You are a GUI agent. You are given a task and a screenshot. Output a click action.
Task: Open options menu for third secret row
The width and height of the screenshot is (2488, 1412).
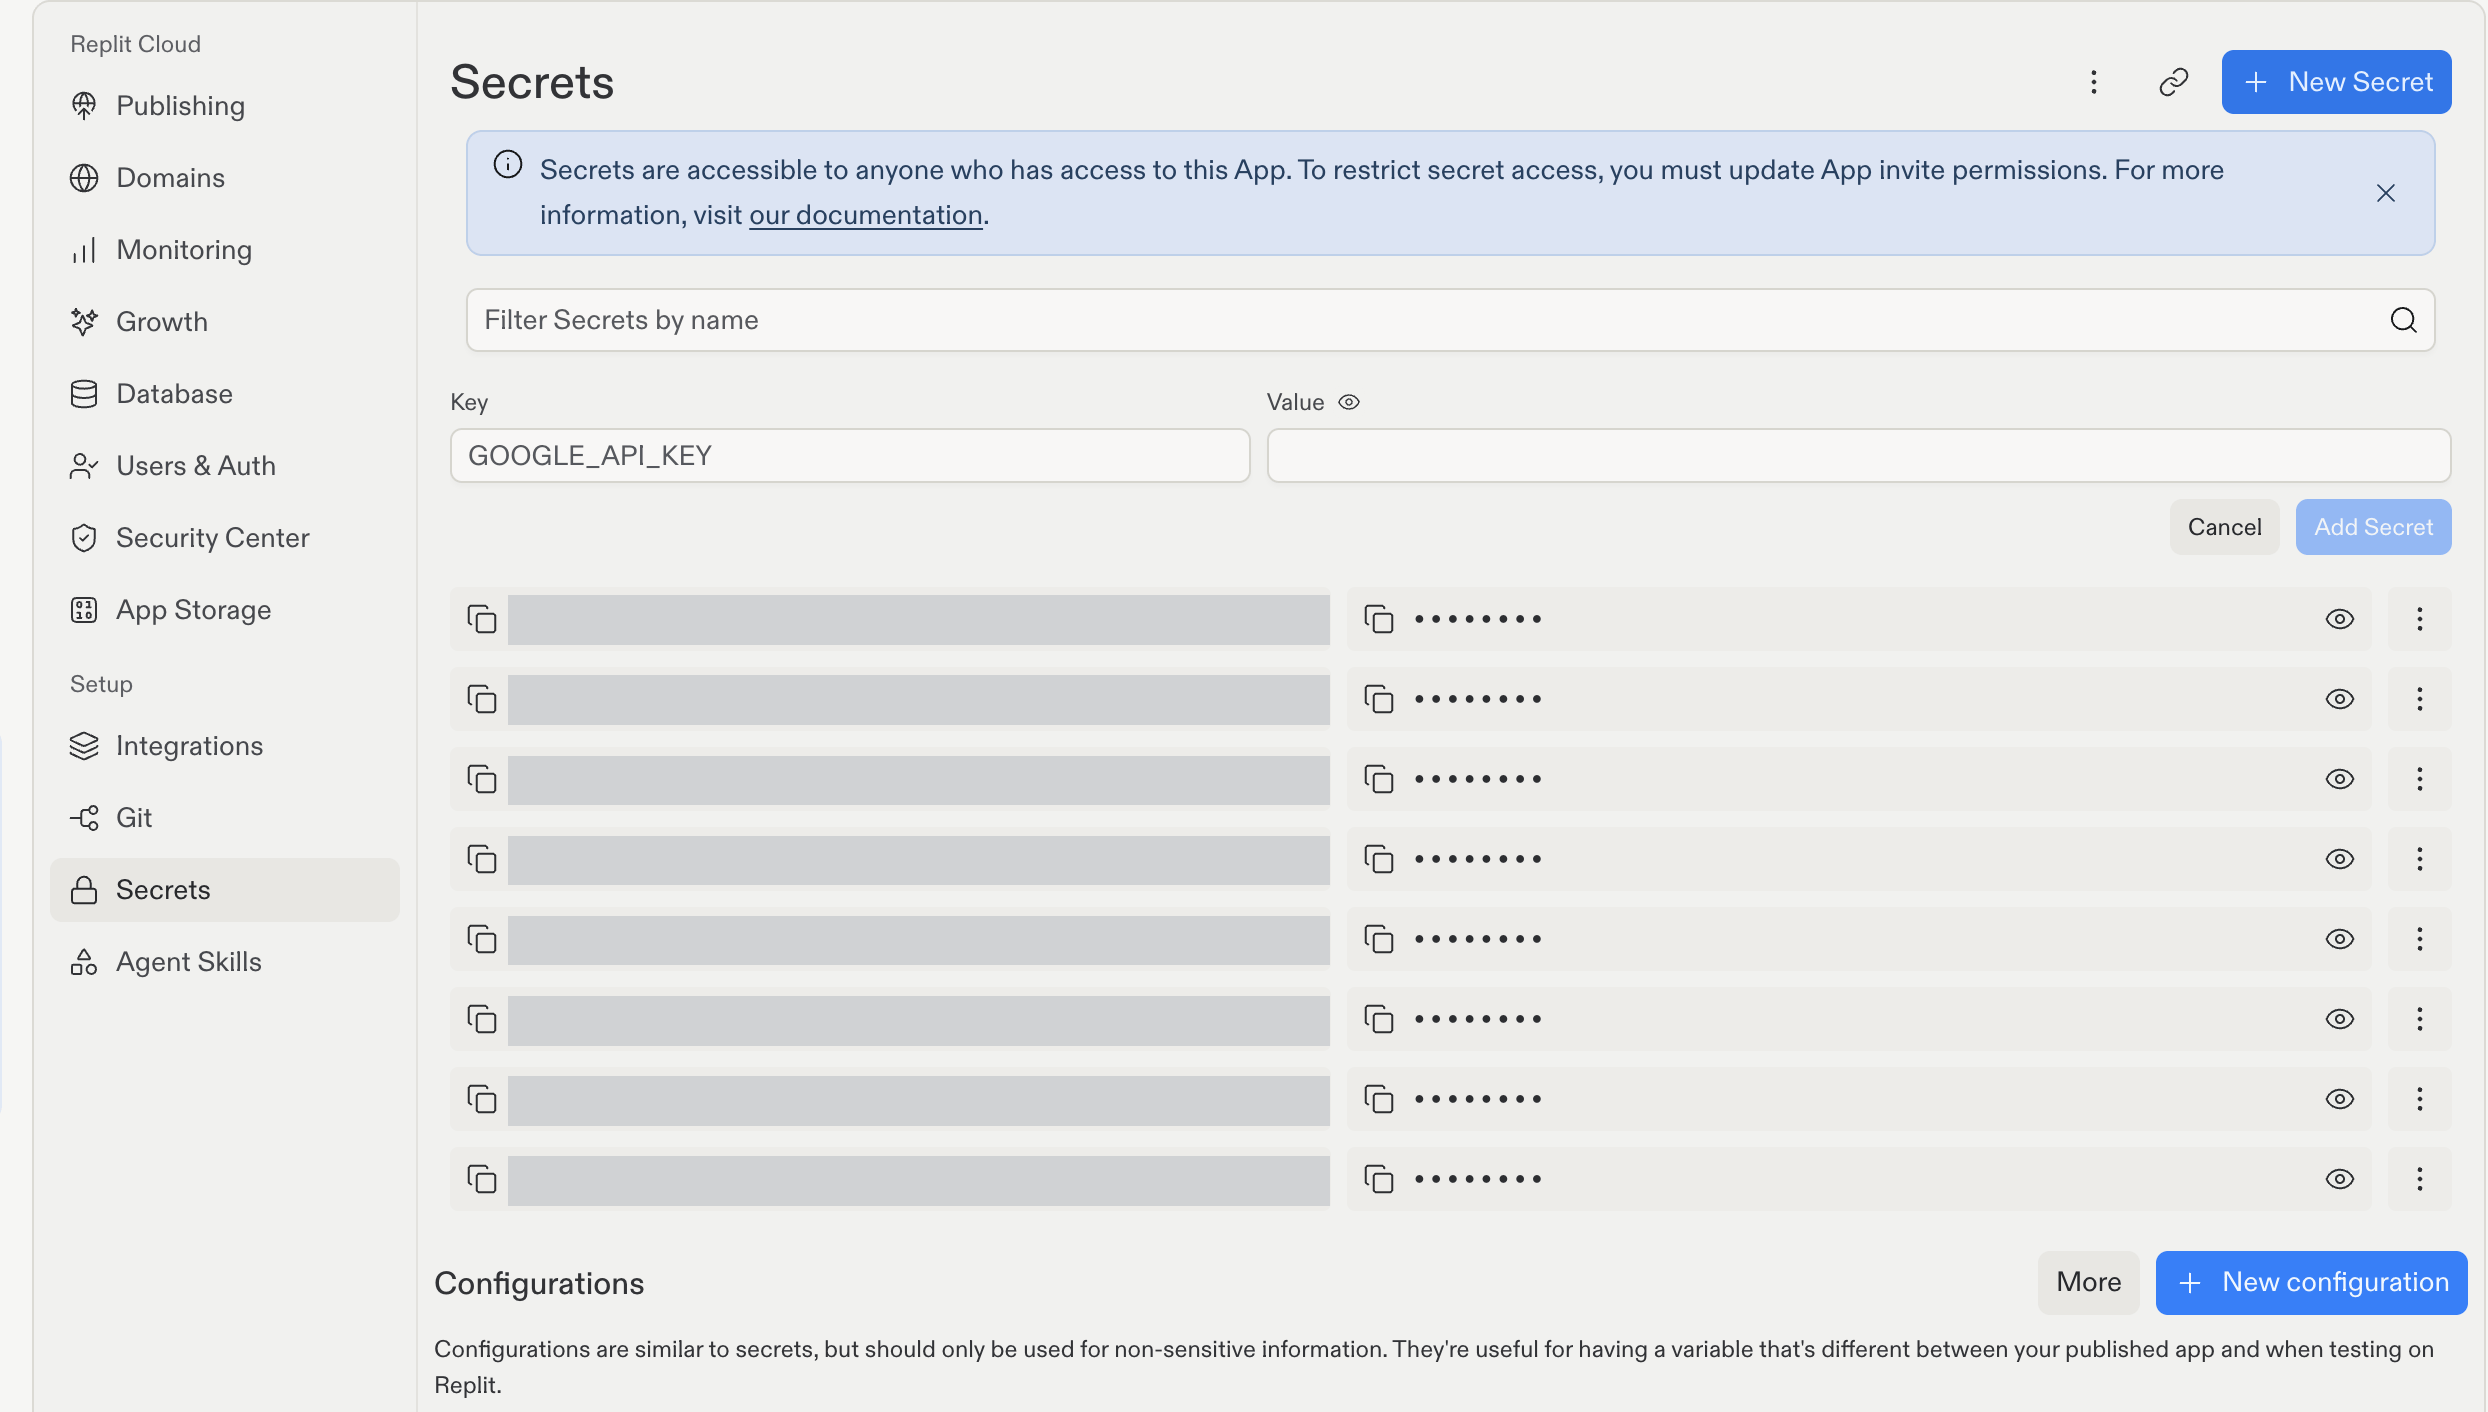coord(2420,779)
